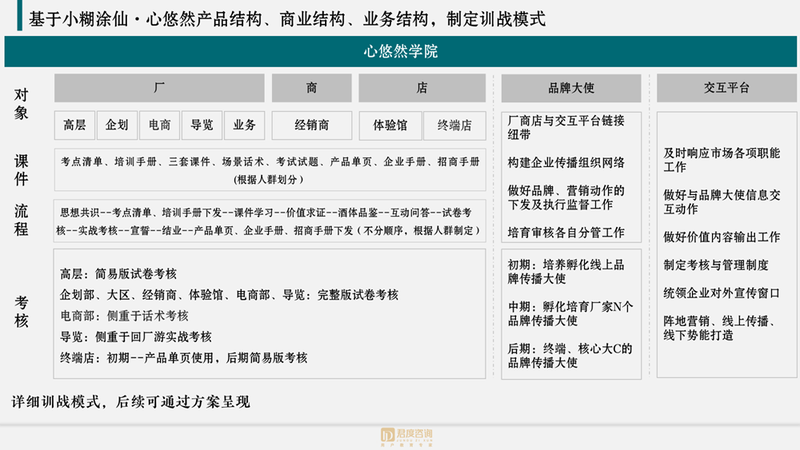
Task: Click the 导览 box
Action: pos(202,125)
